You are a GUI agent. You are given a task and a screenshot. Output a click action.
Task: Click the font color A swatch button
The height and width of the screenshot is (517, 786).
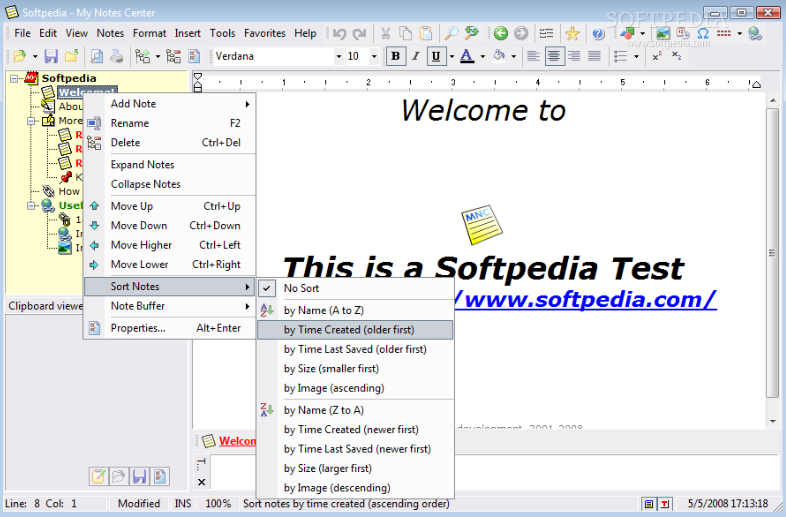(x=467, y=56)
